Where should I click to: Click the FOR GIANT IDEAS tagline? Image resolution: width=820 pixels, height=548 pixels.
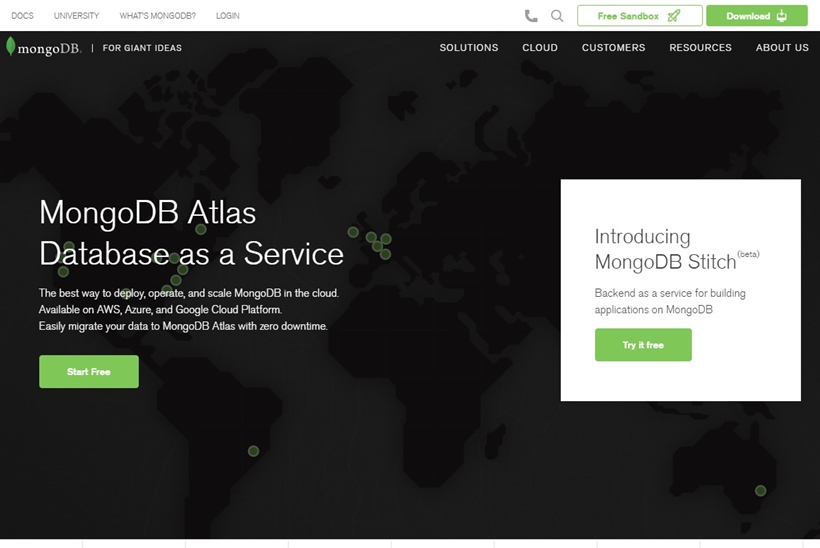point(142,48)
